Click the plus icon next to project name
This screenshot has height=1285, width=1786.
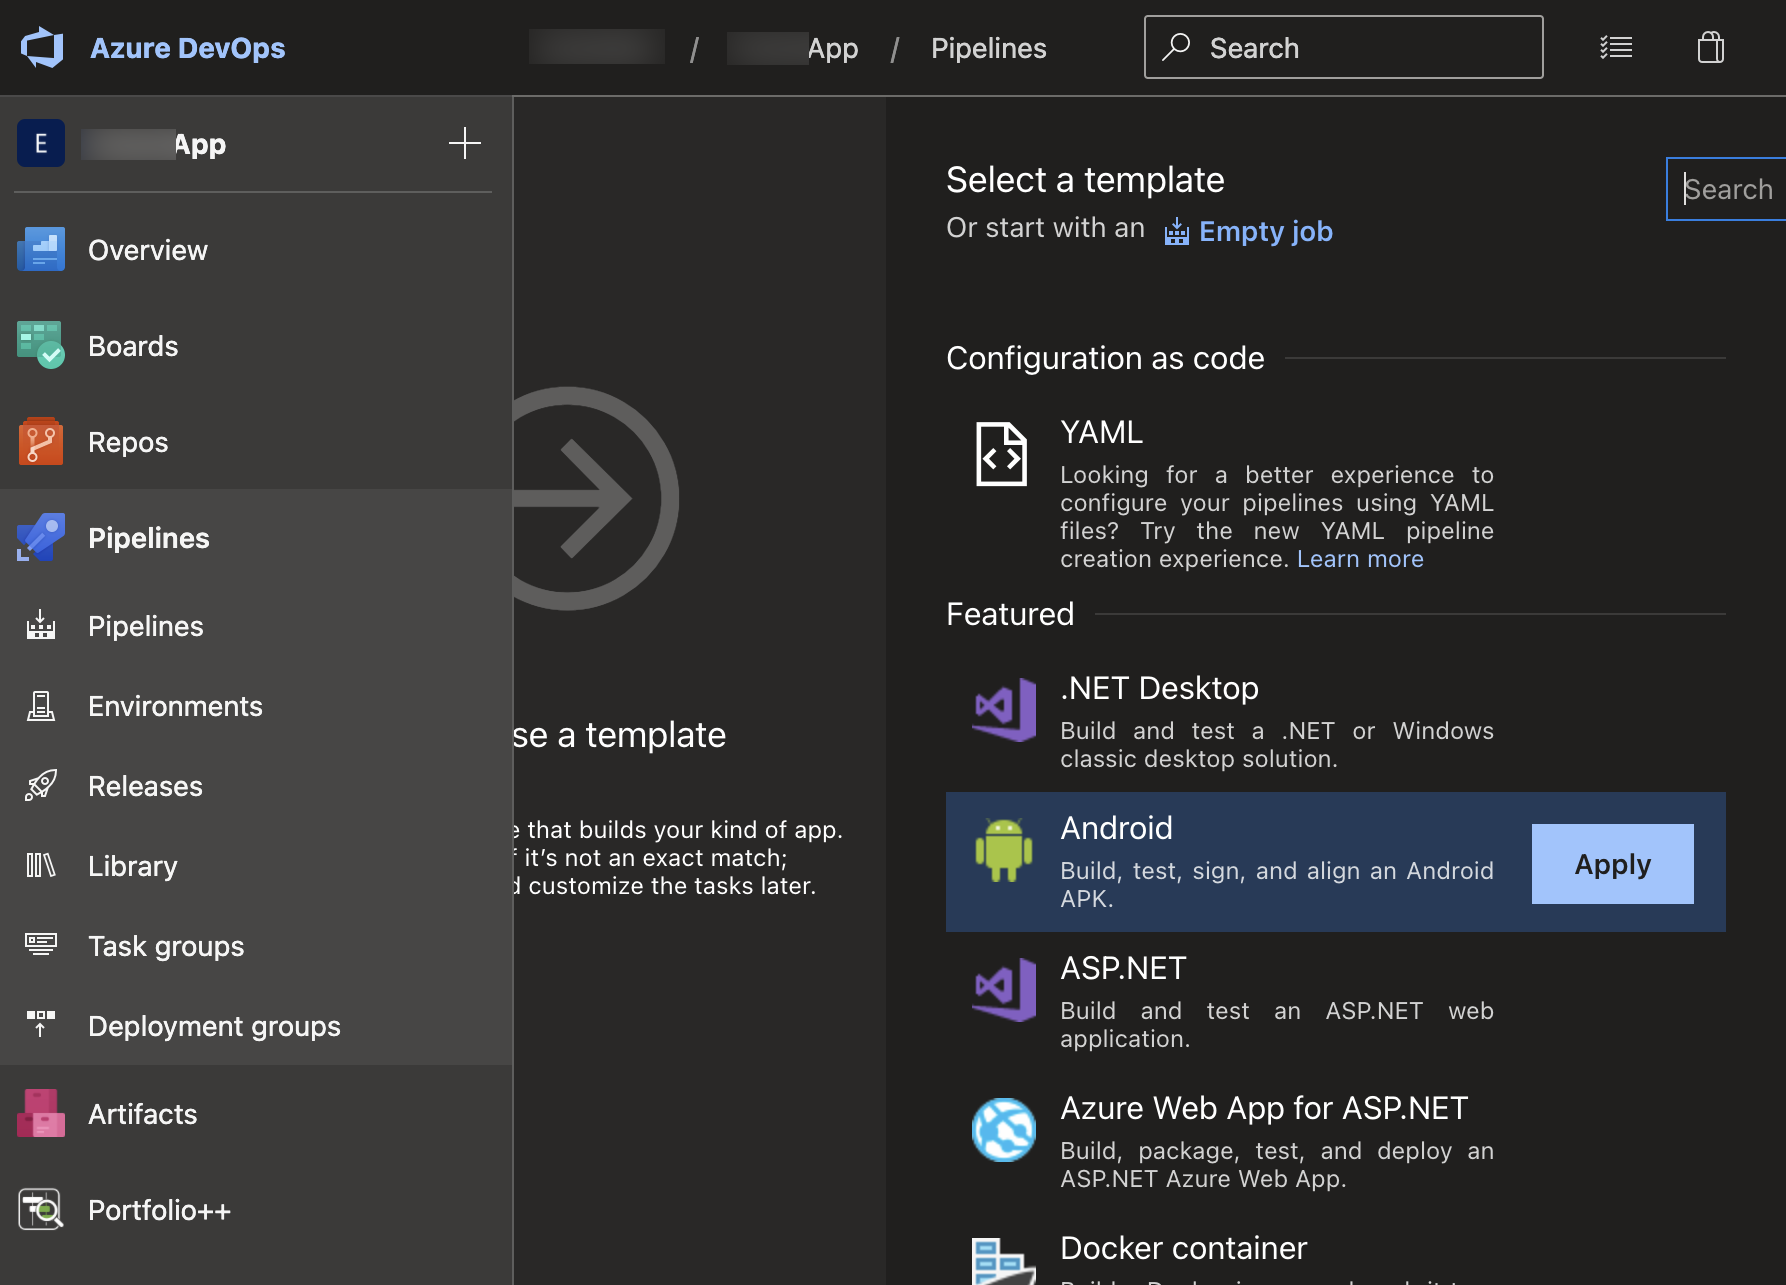pyautogui.click(x=464, y=143)
